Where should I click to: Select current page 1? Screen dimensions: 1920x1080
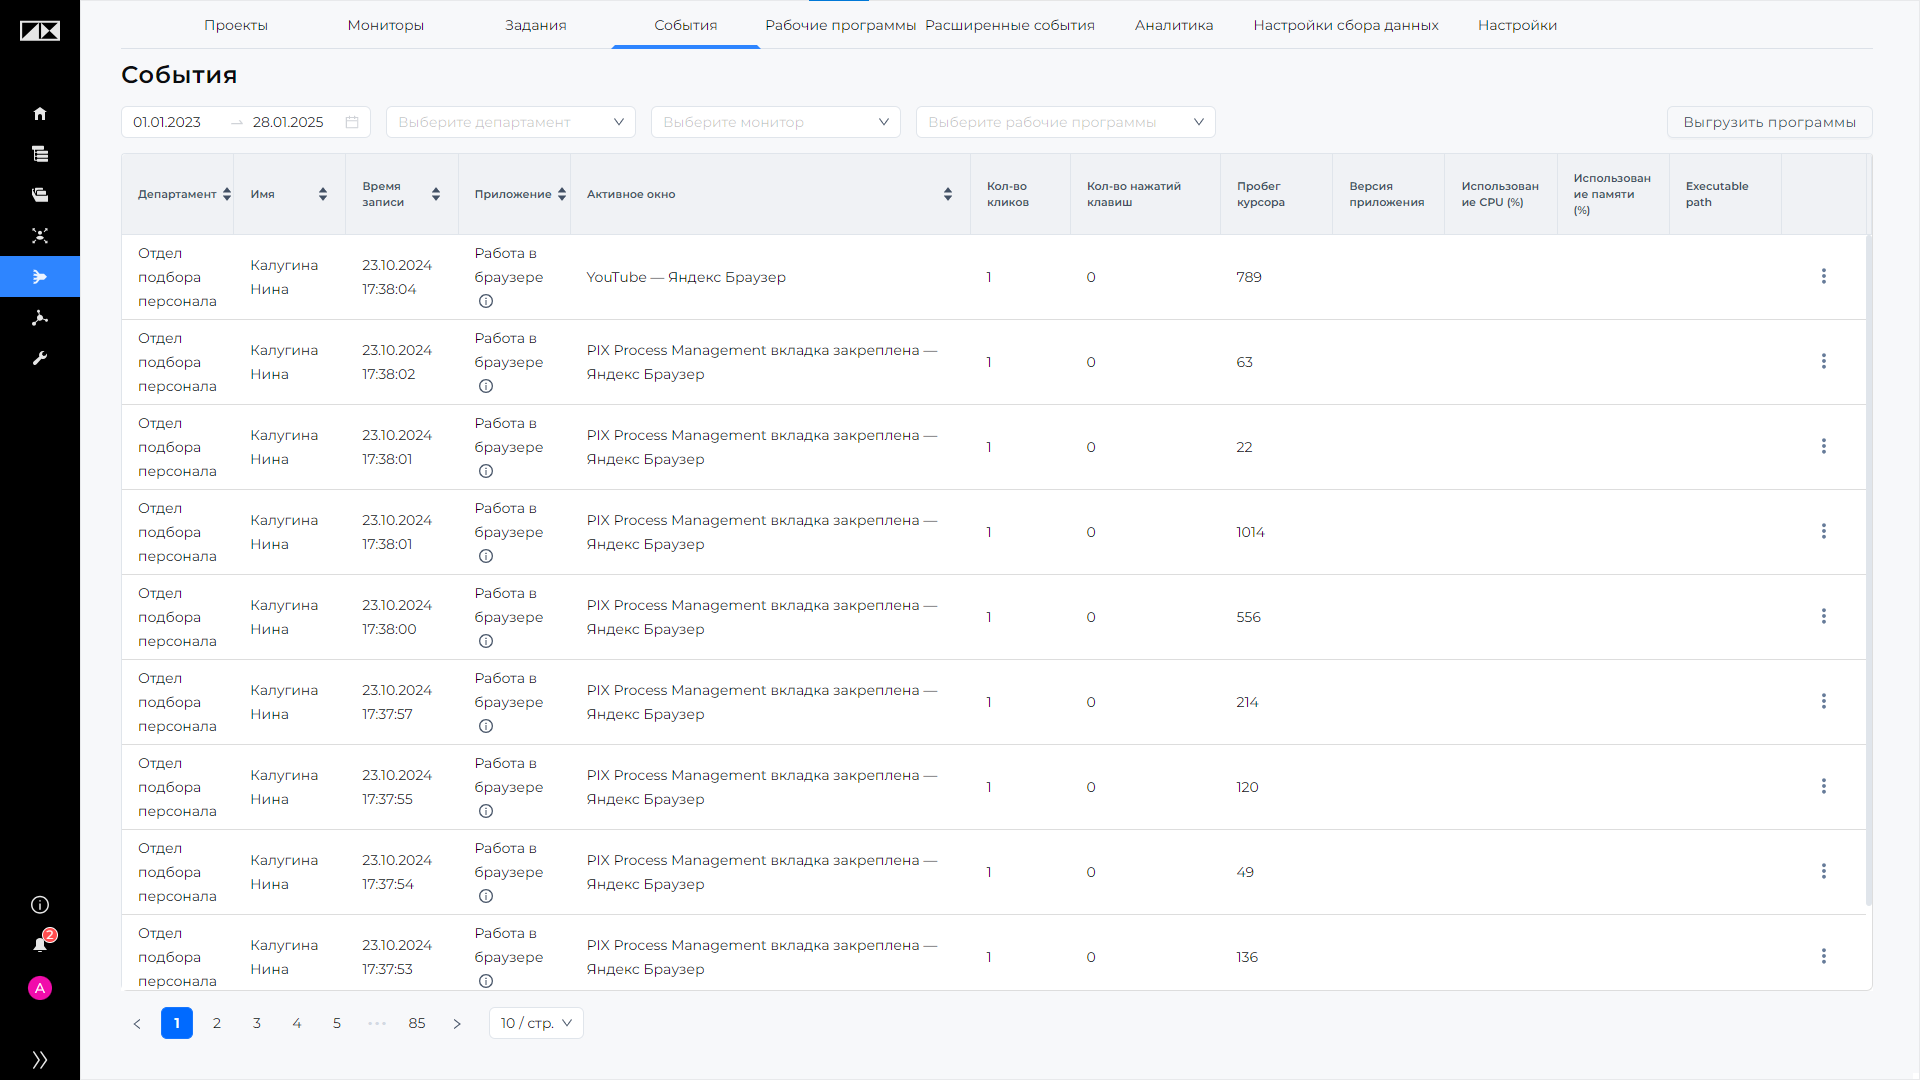[177, 1023]
